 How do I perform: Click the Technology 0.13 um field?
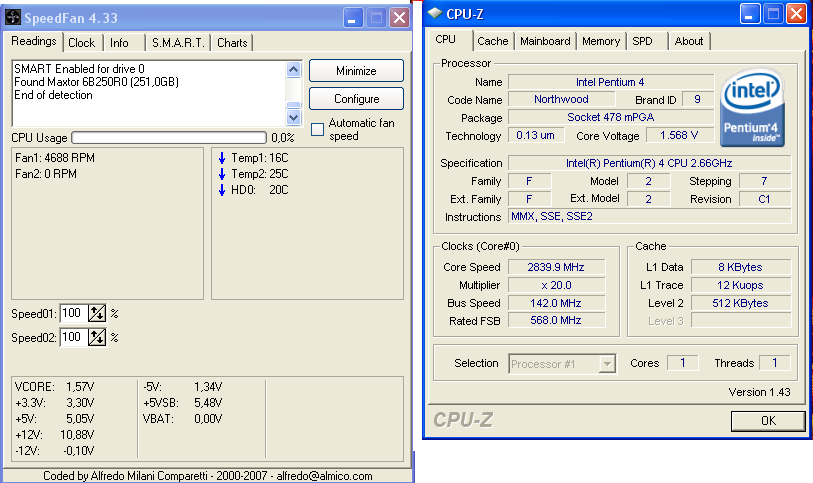(x=536, y=135)
